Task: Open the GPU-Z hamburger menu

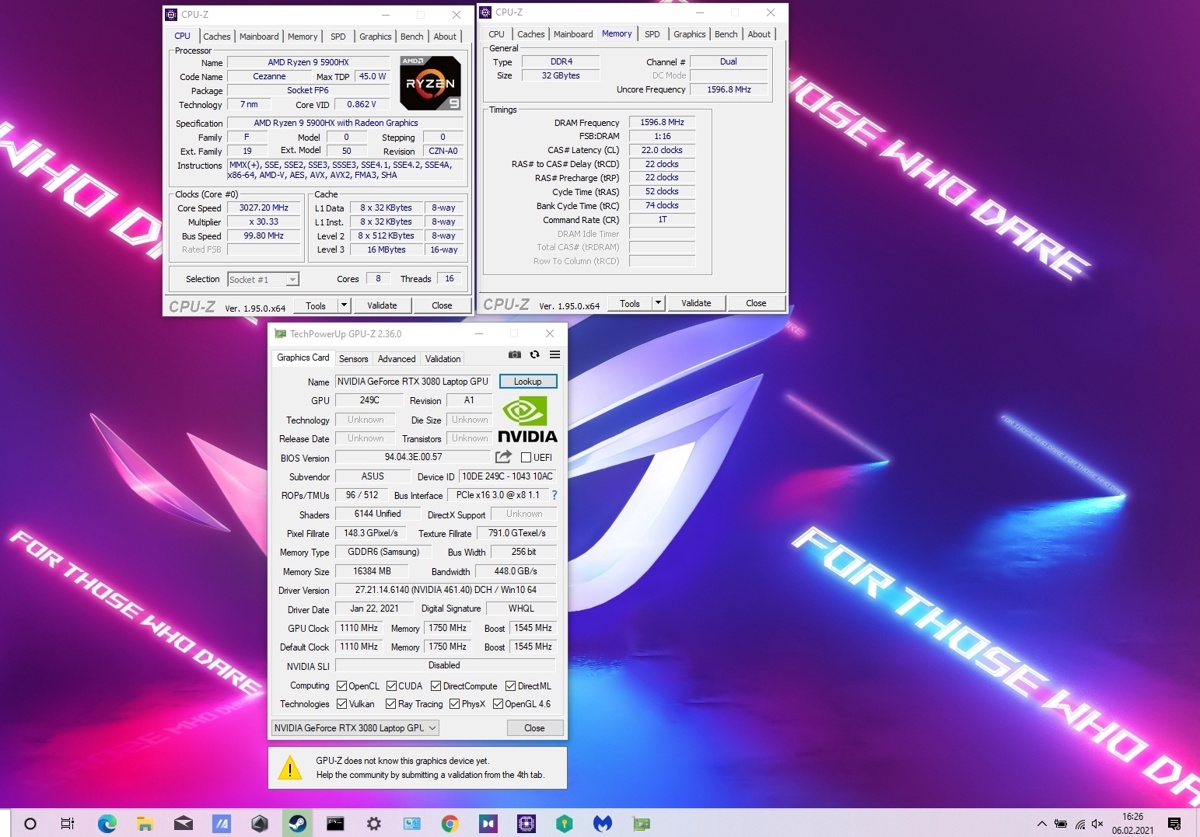Action: [x=555, y=355]
